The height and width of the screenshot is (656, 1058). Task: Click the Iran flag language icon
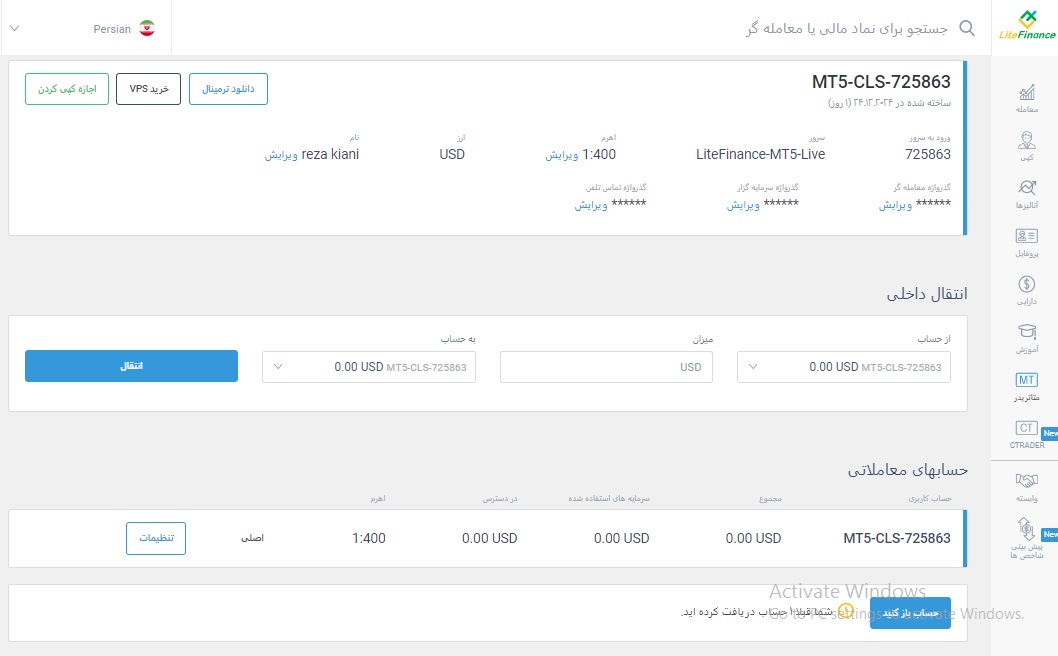pos(146,28)
